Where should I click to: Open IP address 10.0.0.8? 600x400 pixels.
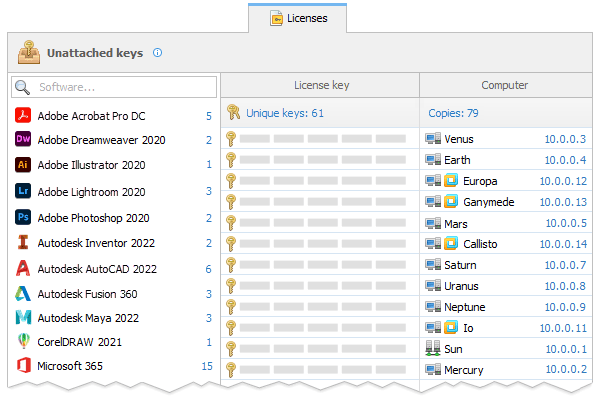coord(565,286)
